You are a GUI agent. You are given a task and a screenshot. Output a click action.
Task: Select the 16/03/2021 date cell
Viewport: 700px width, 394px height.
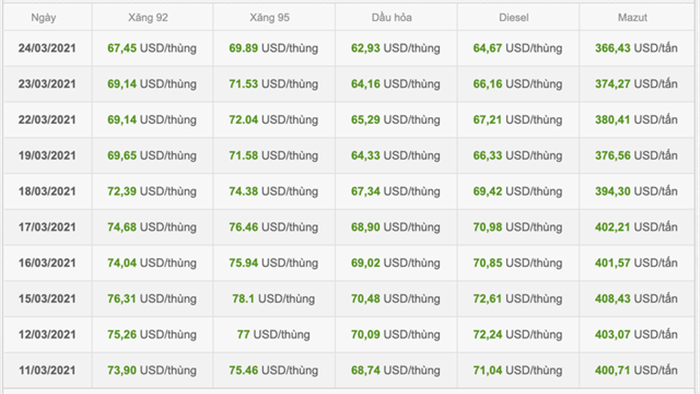[x=47, y=263]
